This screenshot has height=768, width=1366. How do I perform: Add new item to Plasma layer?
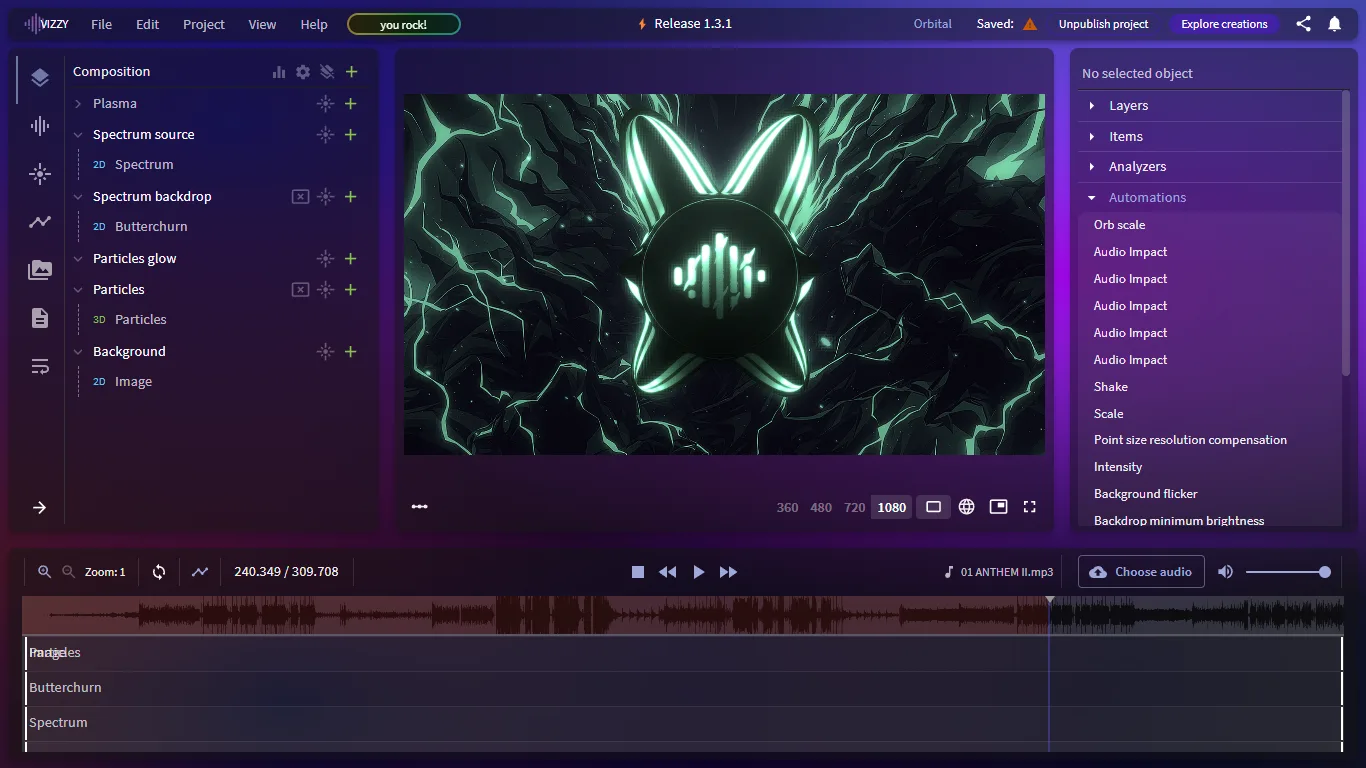[x=351, y=104]
